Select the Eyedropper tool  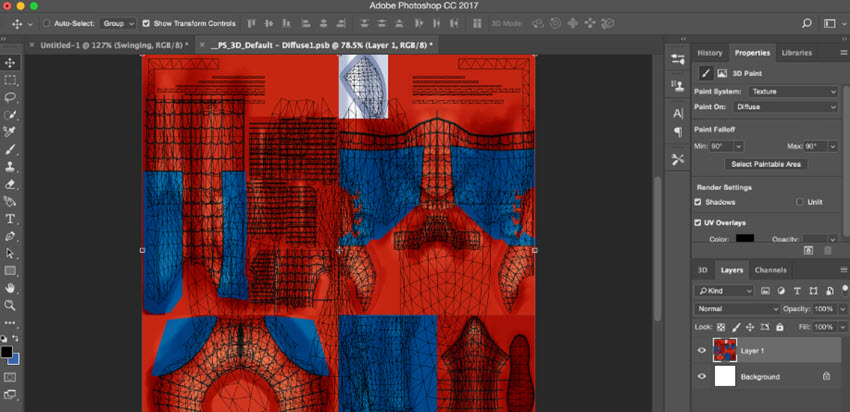(10, 132)
